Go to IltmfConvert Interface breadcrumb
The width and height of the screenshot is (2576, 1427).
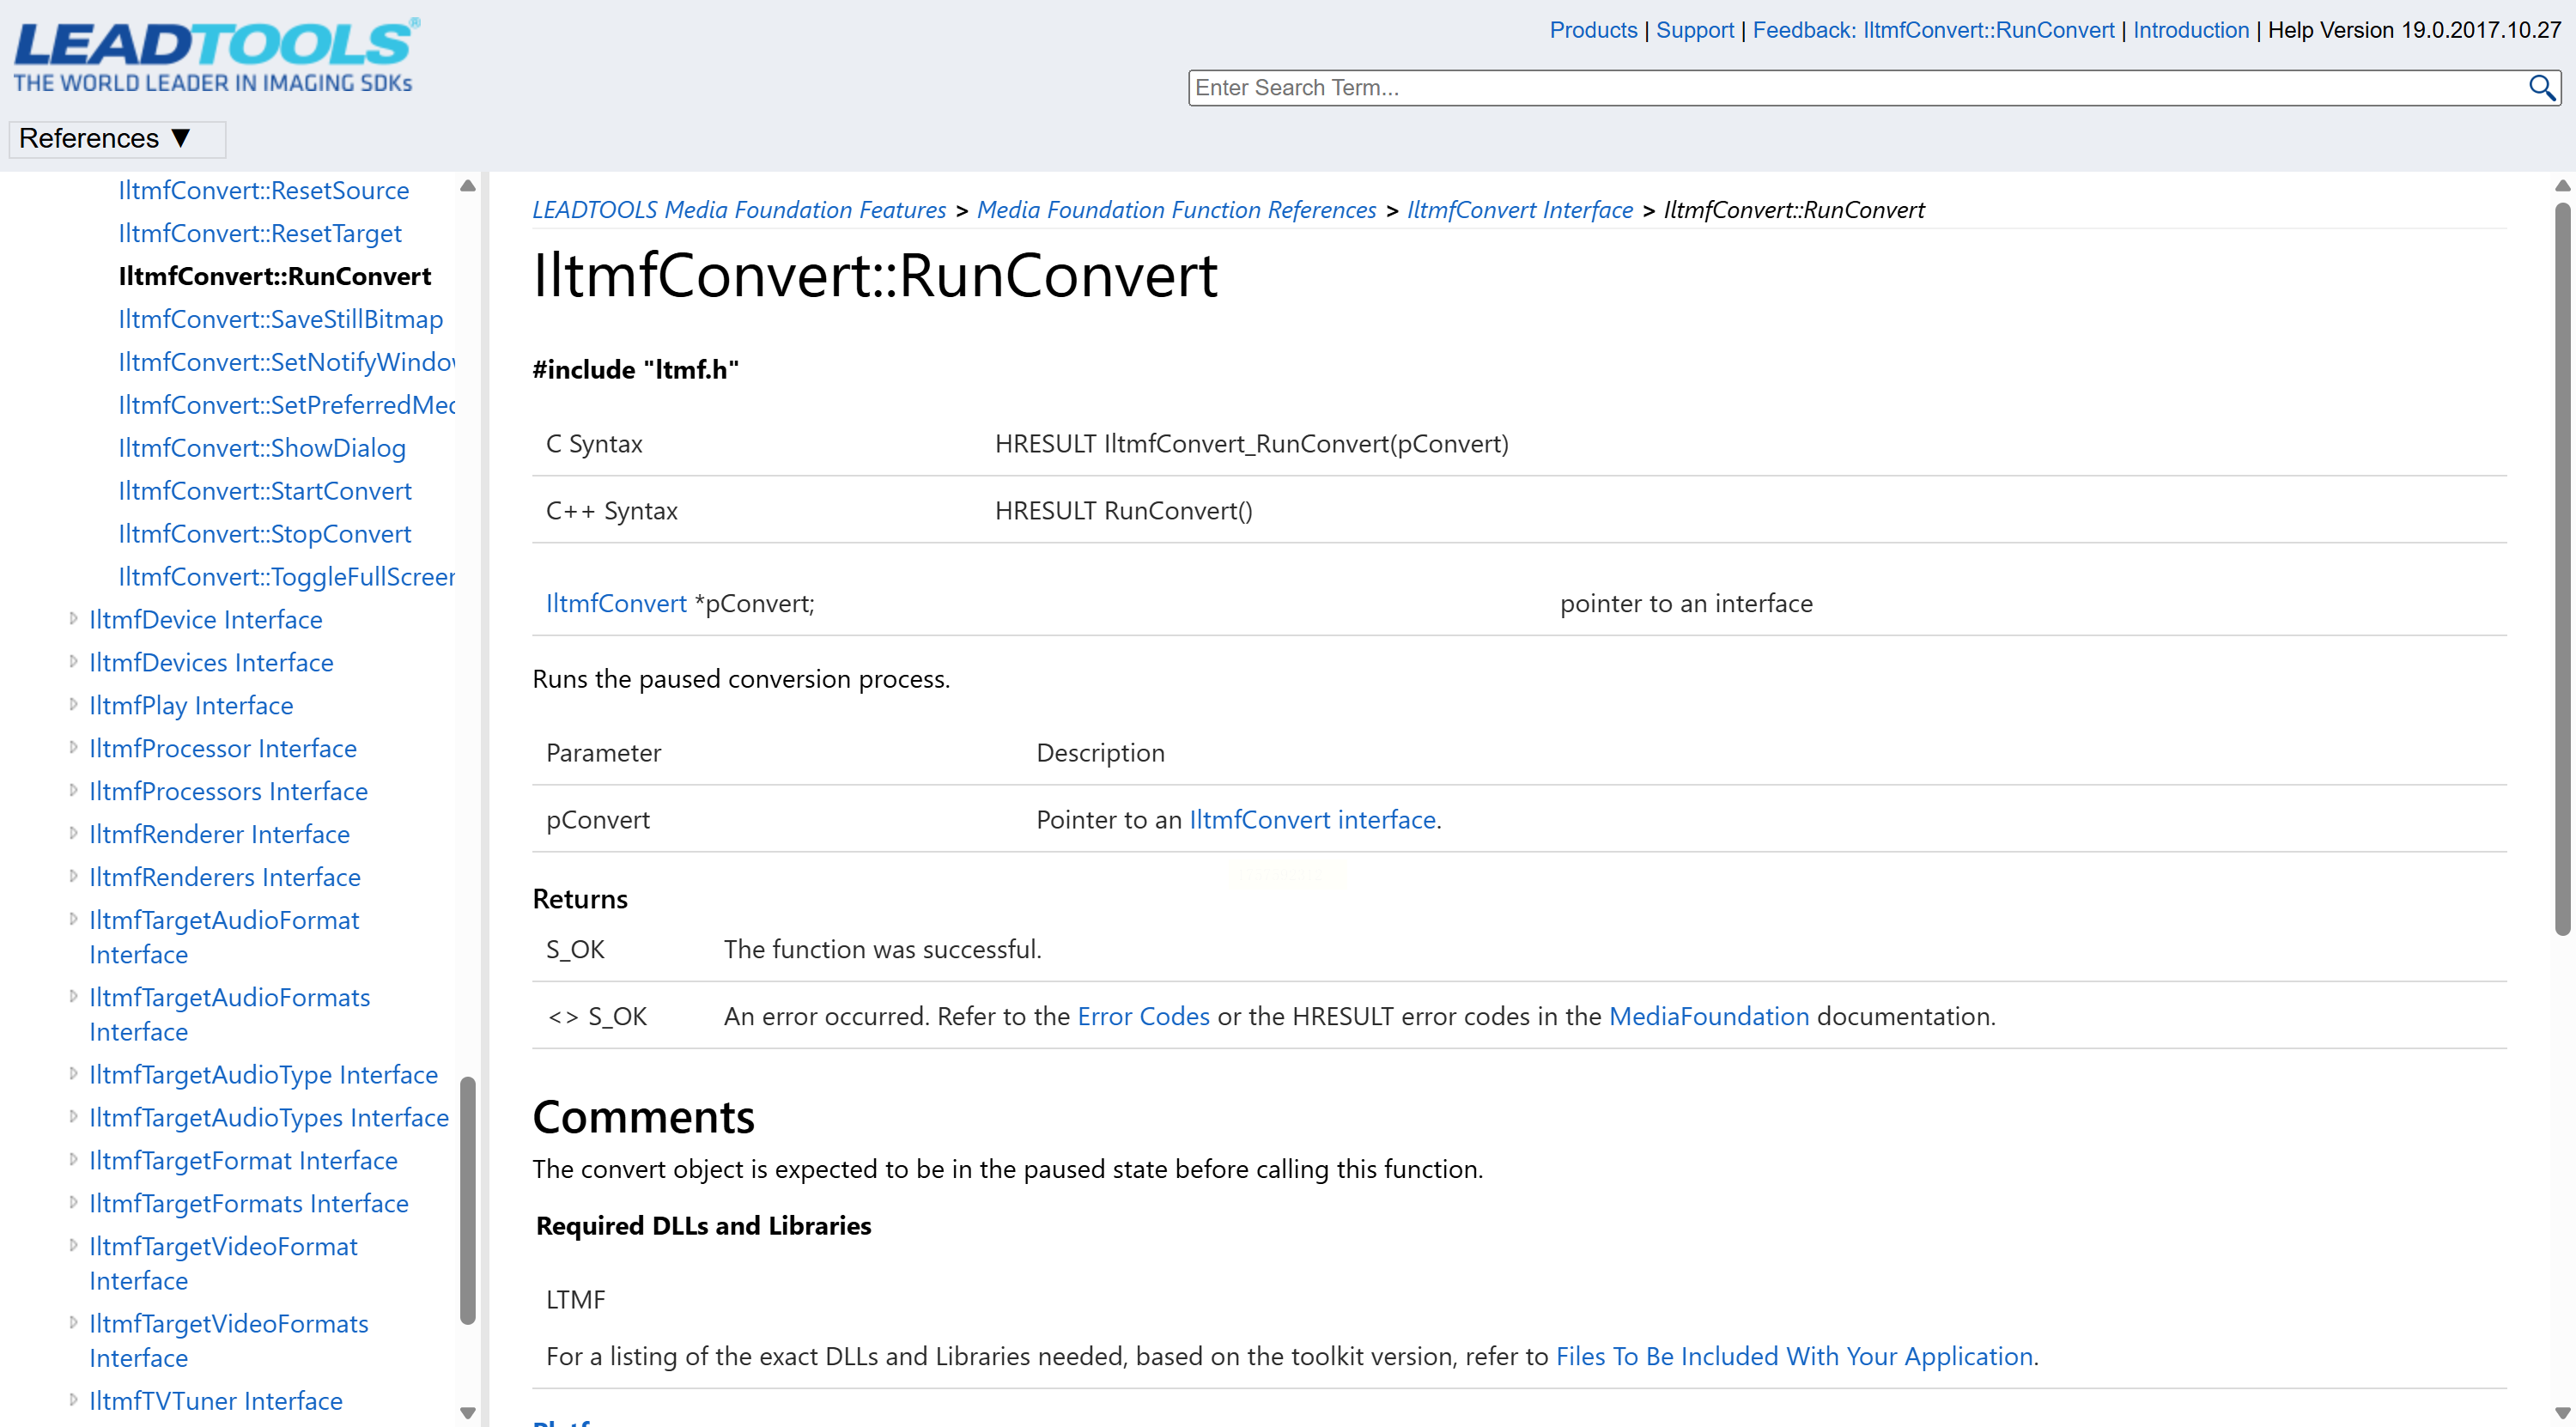[x=1520, y=210]
